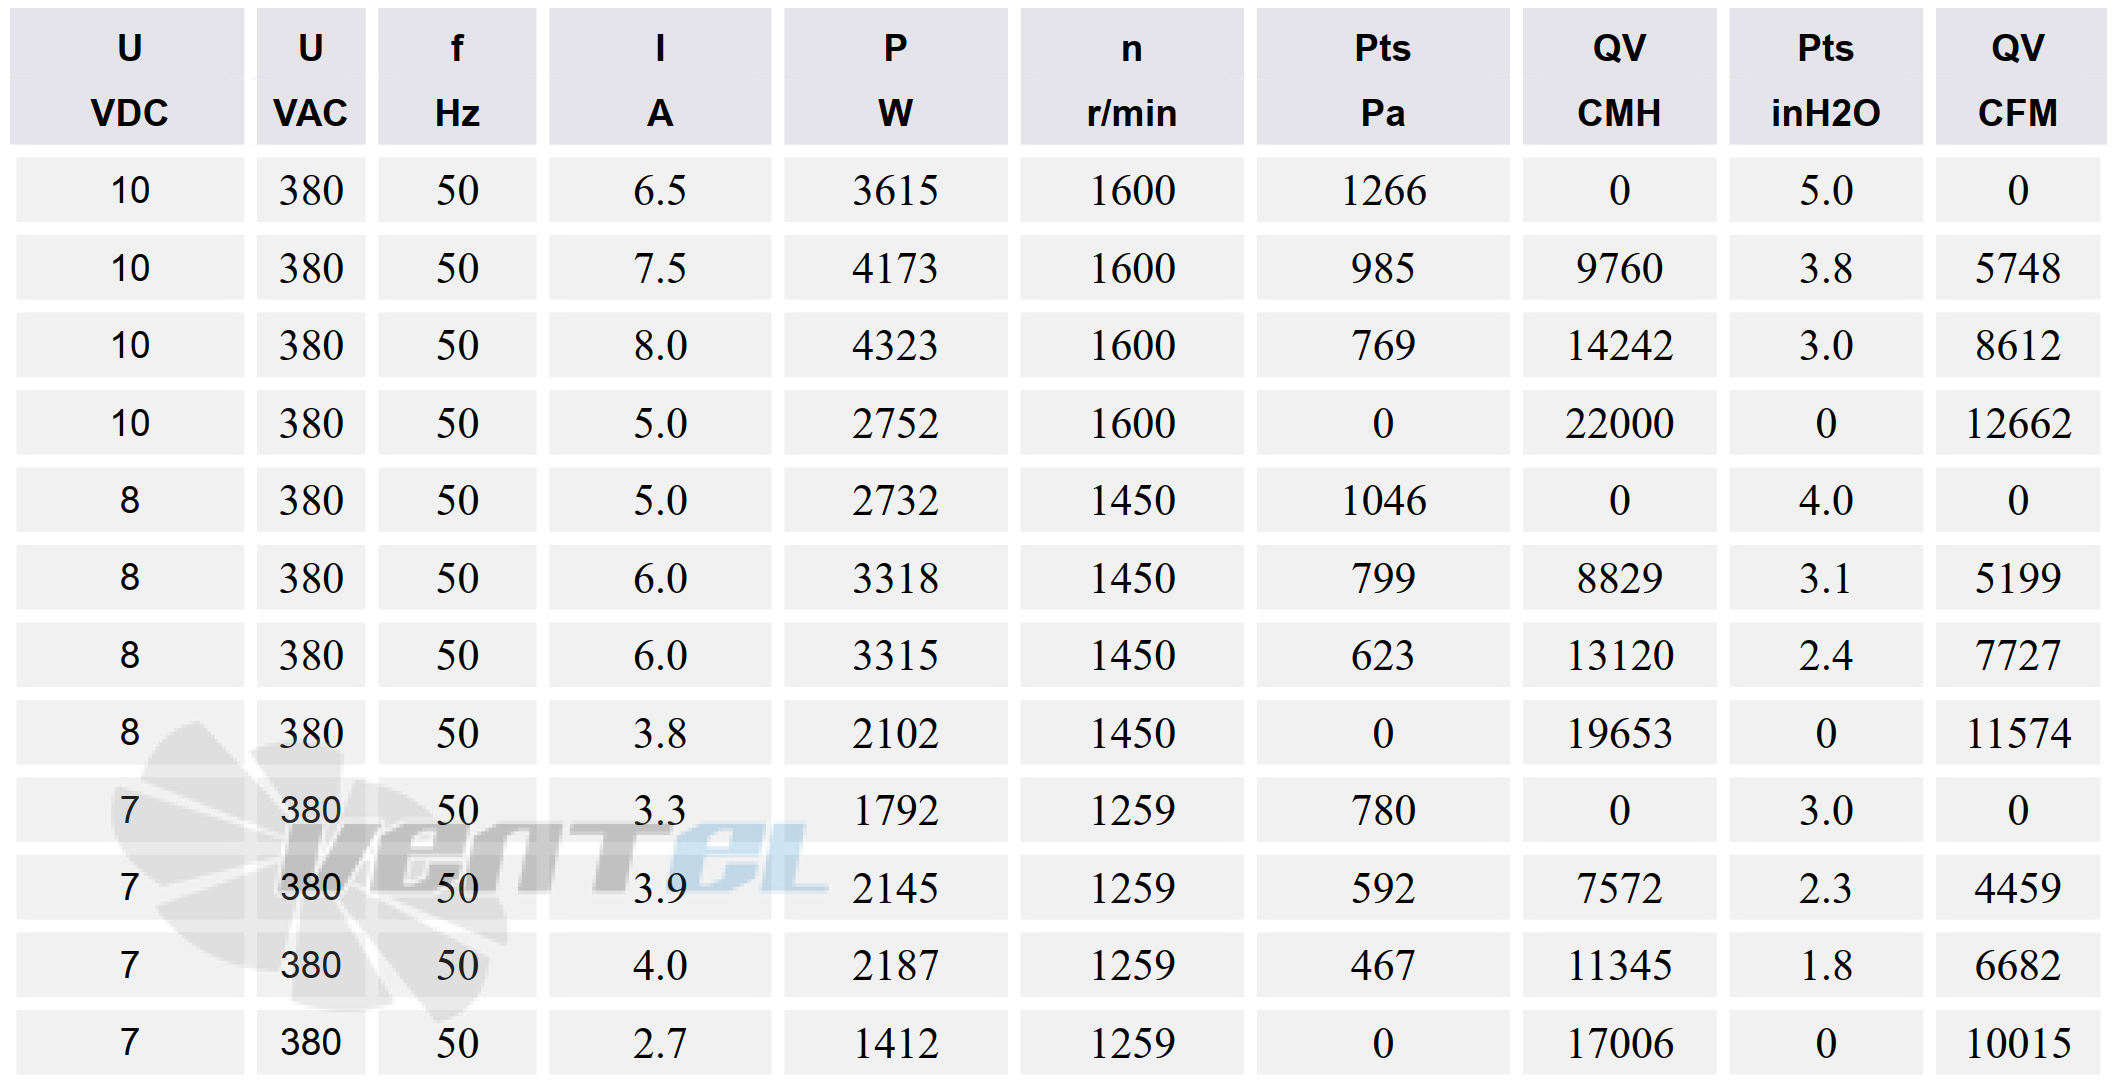This screenshot has width=2115, height=1092.
Task: Select the 'P W' power column header
Action: (x=895, y=78)
